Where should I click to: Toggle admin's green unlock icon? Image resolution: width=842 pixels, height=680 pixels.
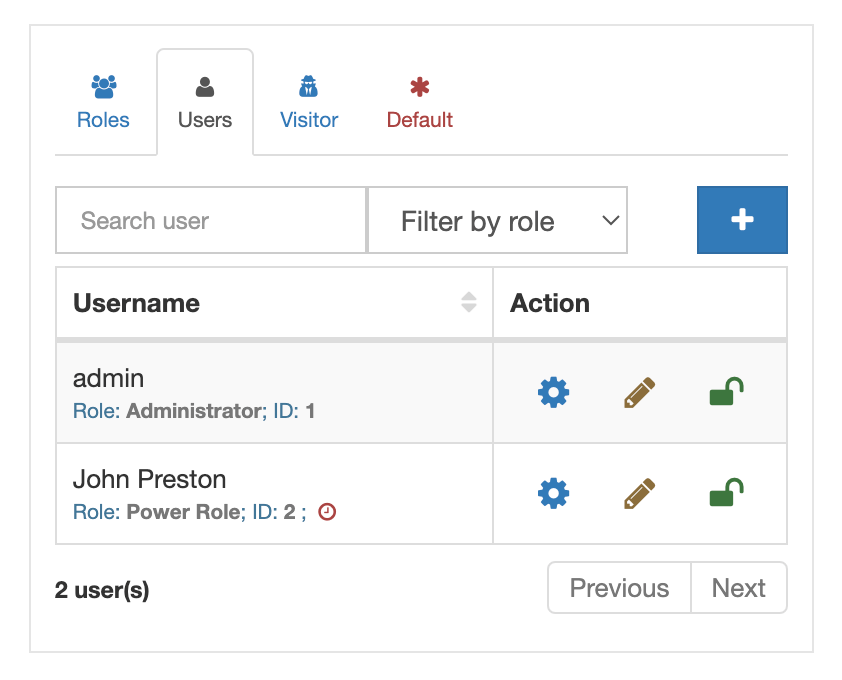[726, 392]
